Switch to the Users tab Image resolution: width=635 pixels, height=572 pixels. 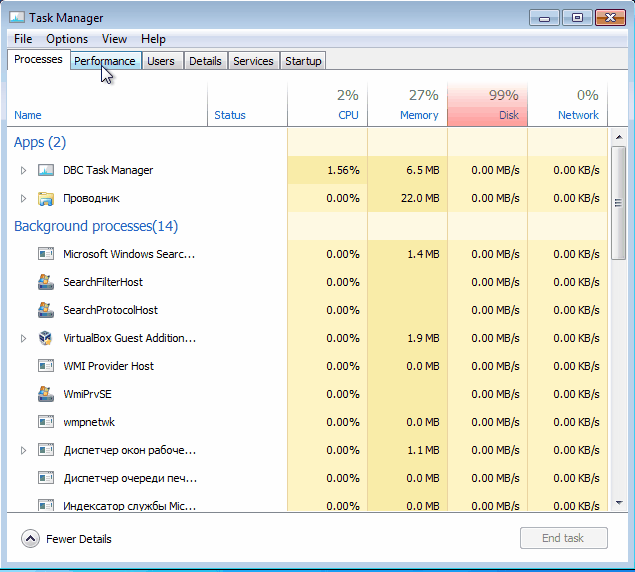(161, 61)
